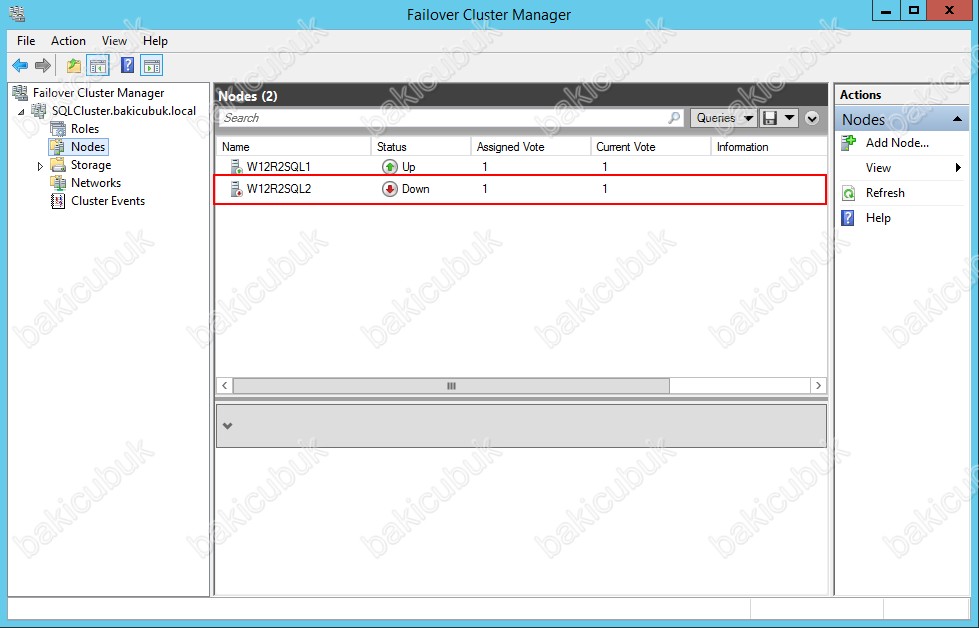Viewport: 979px width, 628px height.
Task: Click Refresh link in Actions pane
Action: click(x=885, y=193)
